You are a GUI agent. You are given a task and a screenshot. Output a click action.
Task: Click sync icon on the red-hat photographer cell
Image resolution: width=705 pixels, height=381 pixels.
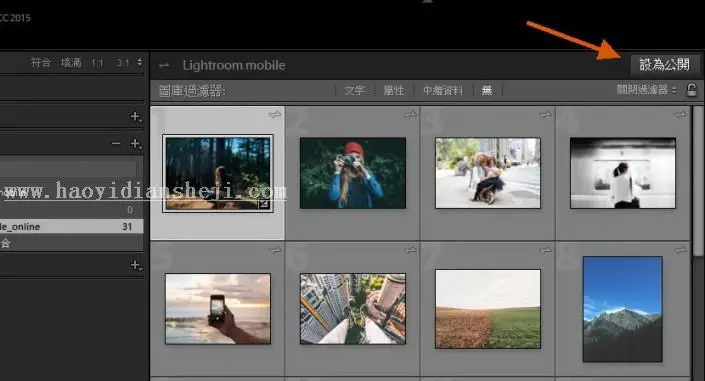coord(410,115)
